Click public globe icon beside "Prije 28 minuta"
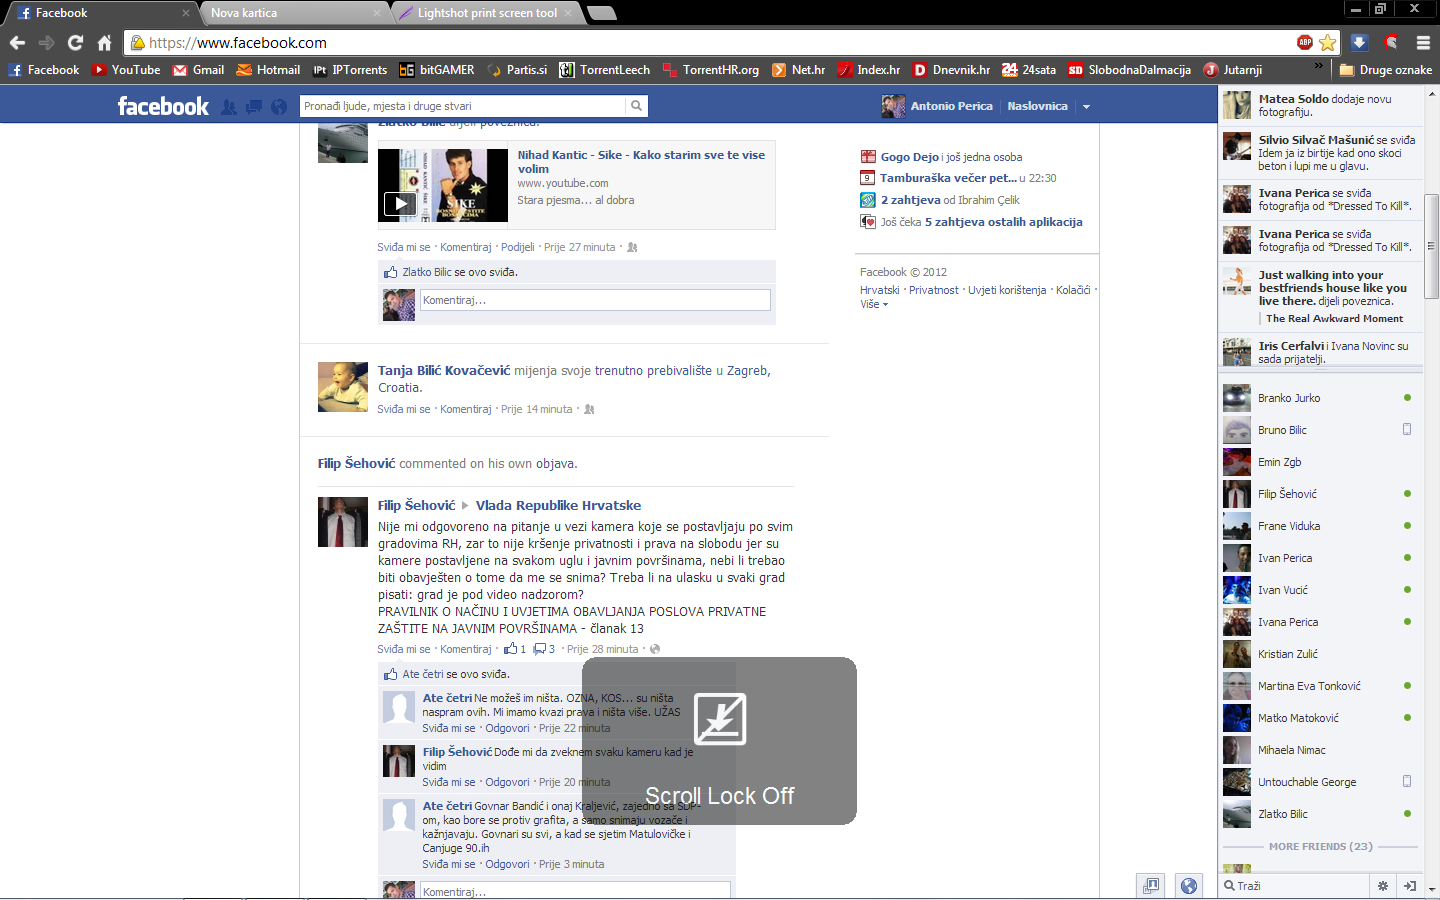 655,649
